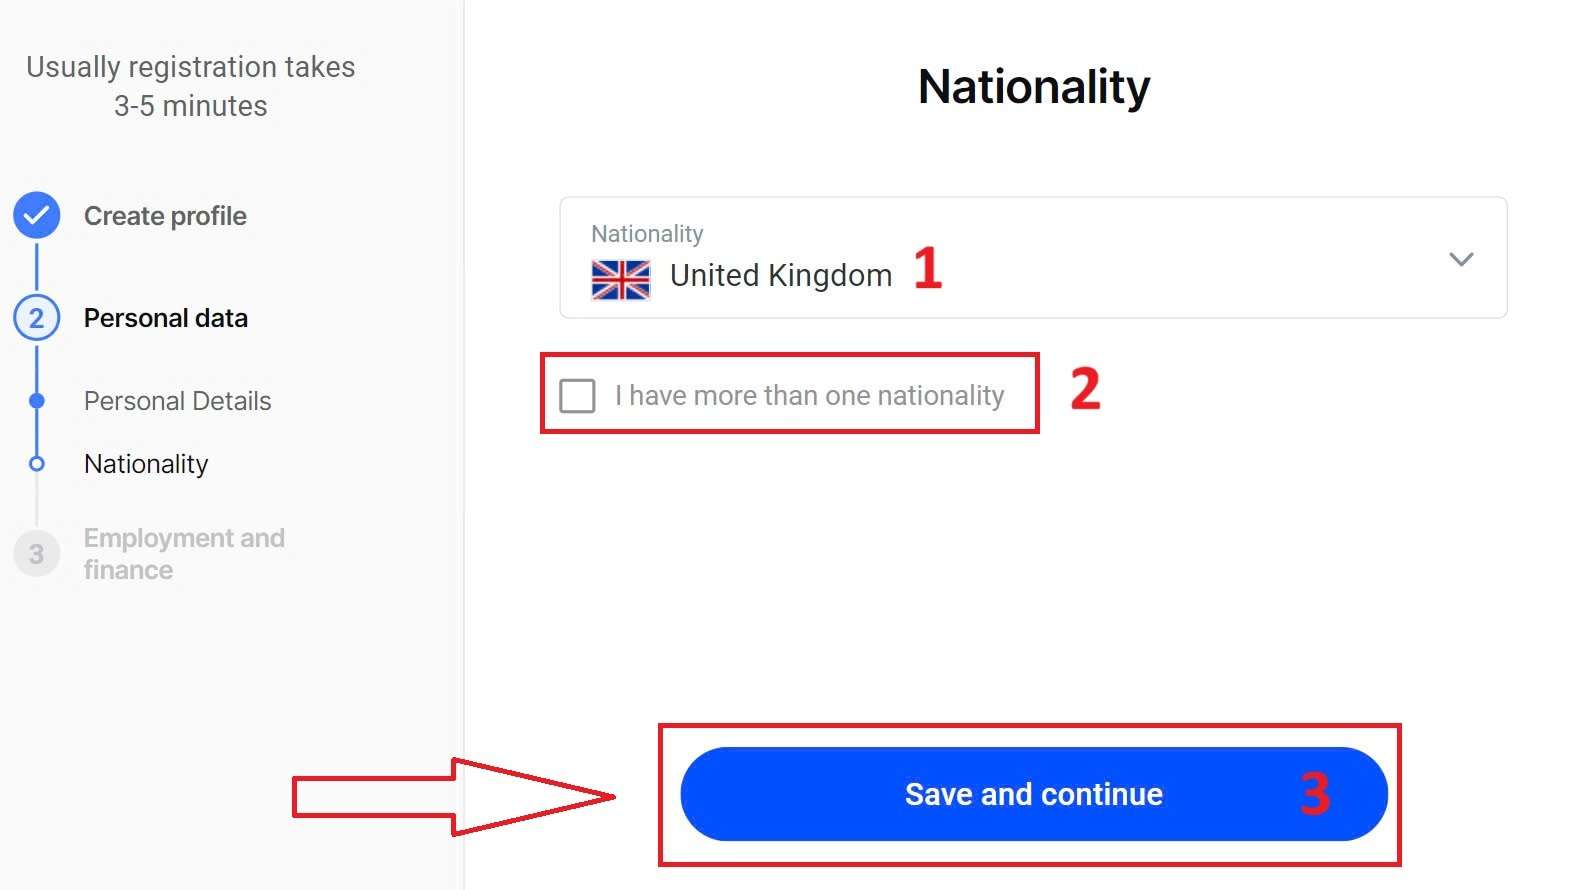Go to Create profile step
The width and height of the screenshot is (1589, 890).
click(x=165, y=216)
